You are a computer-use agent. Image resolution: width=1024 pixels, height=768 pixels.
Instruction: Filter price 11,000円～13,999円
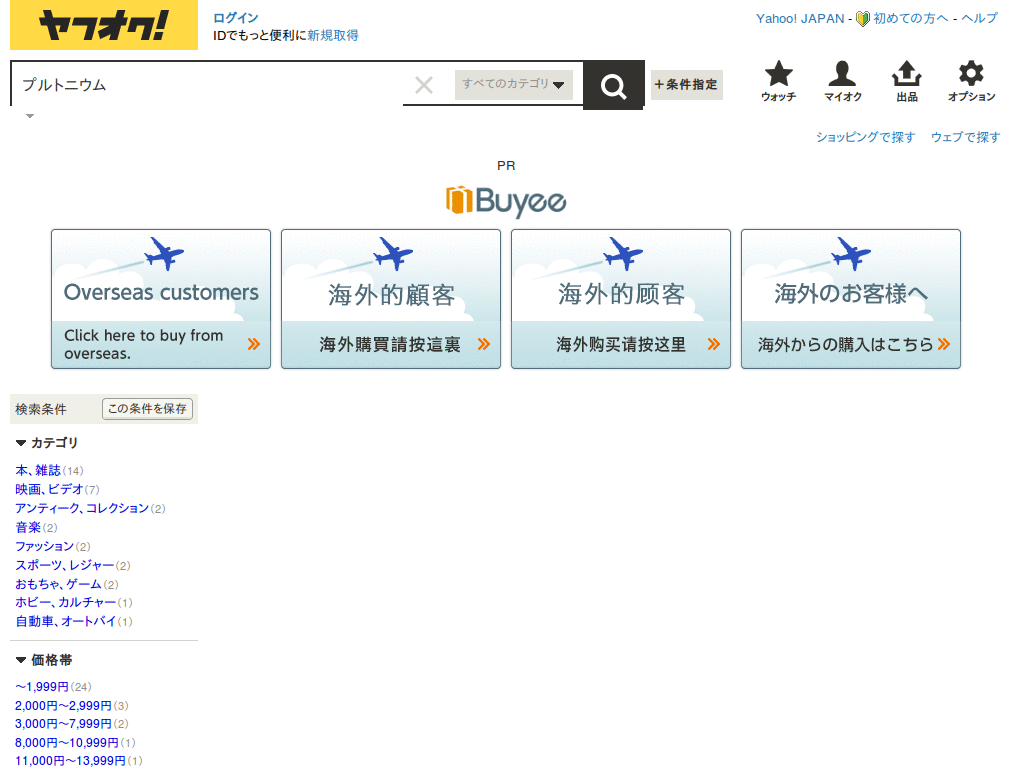coord(70,761)
